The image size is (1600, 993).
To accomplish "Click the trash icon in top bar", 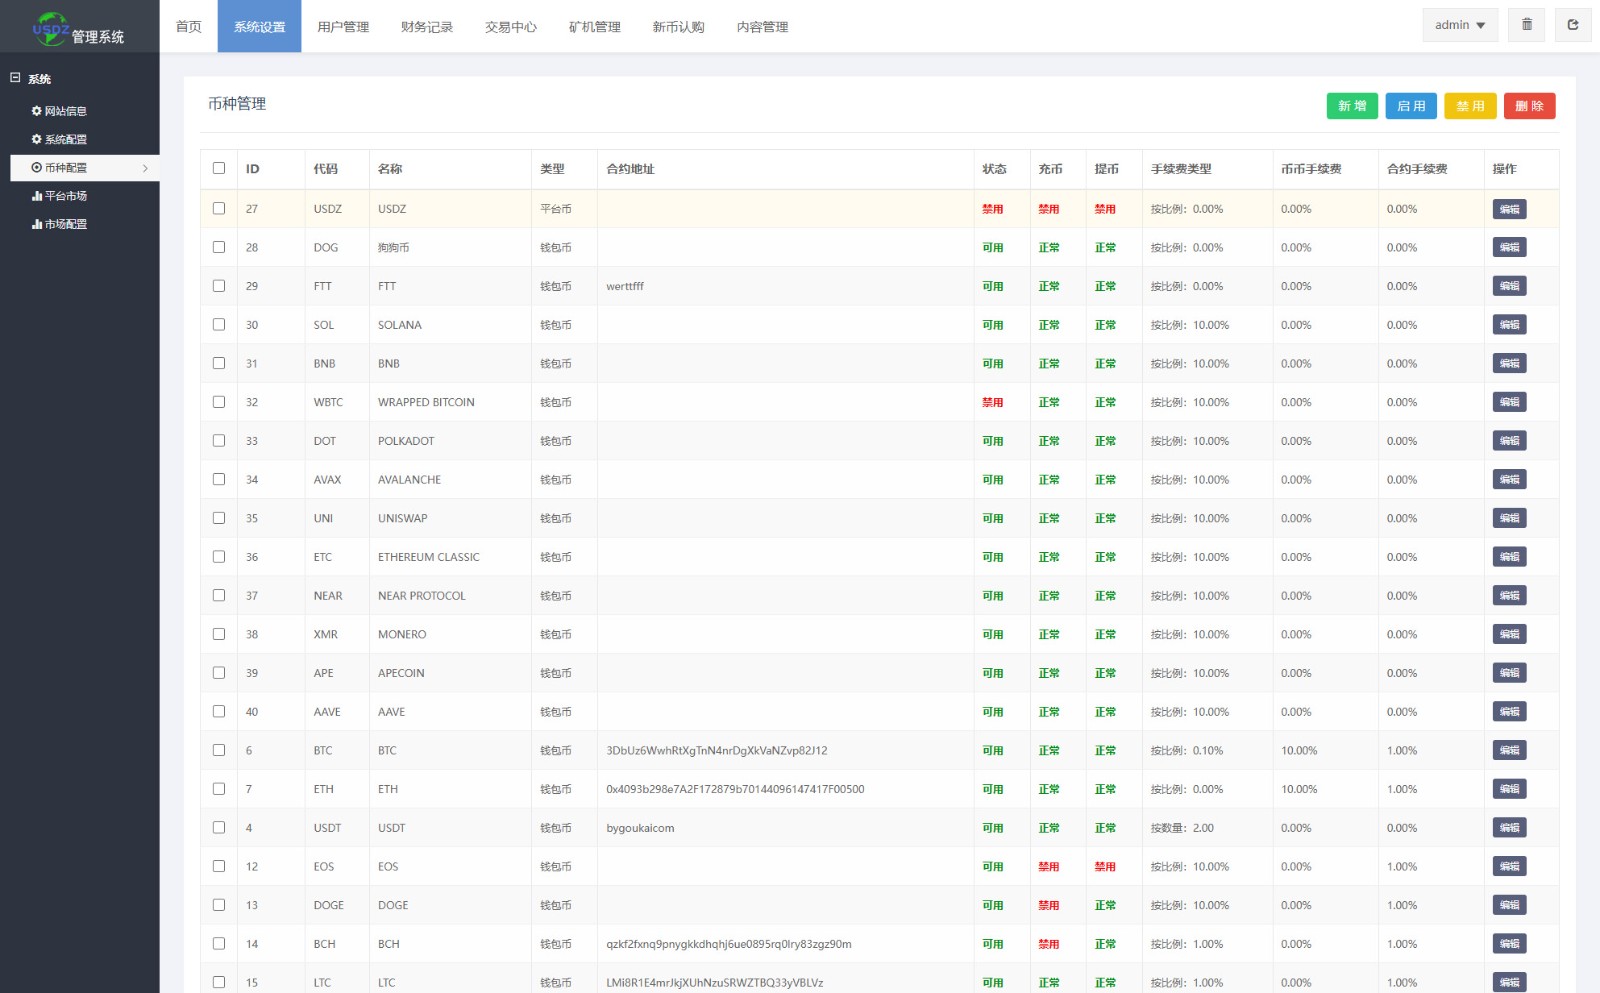I will tap(1526, 25).
